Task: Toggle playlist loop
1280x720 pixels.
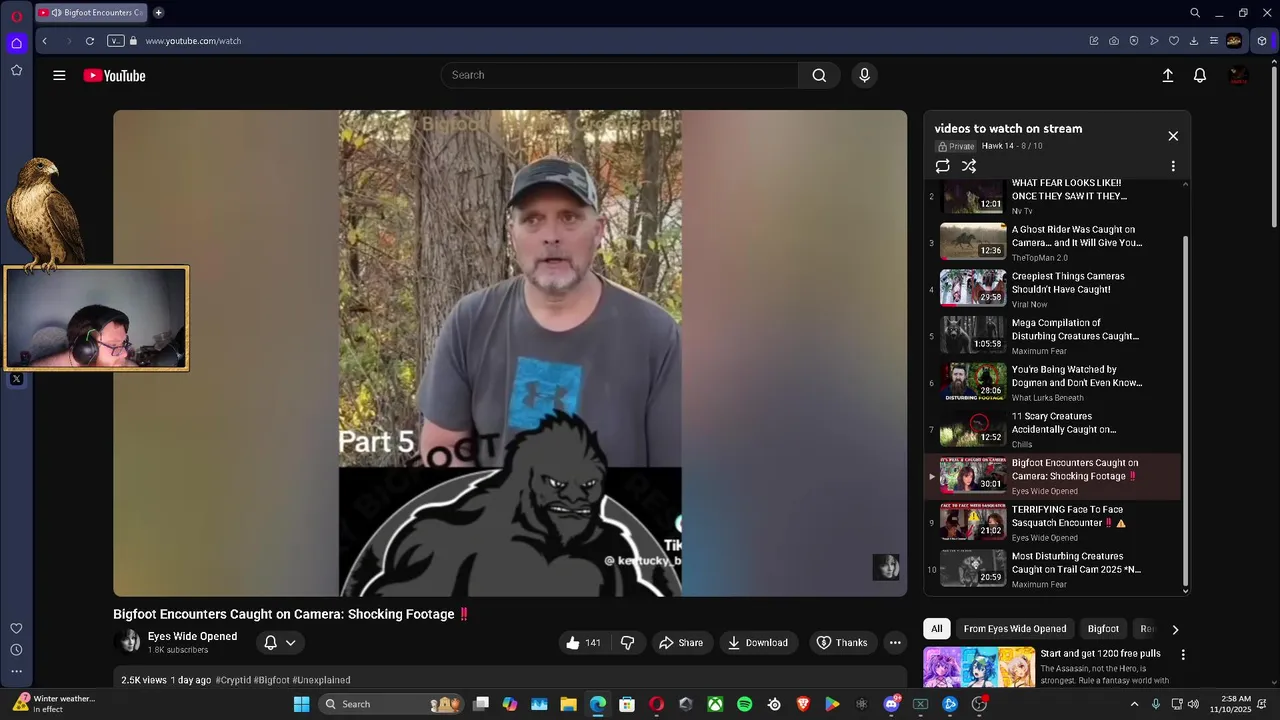Action: (x=942, y=166)
